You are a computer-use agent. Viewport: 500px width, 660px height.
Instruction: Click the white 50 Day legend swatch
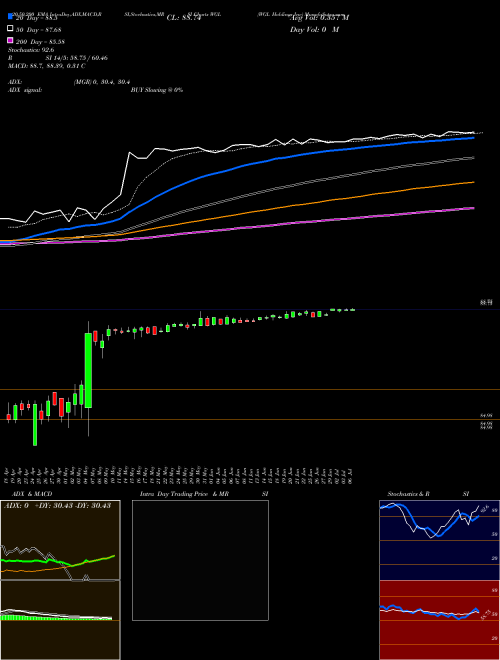[10, 29]
